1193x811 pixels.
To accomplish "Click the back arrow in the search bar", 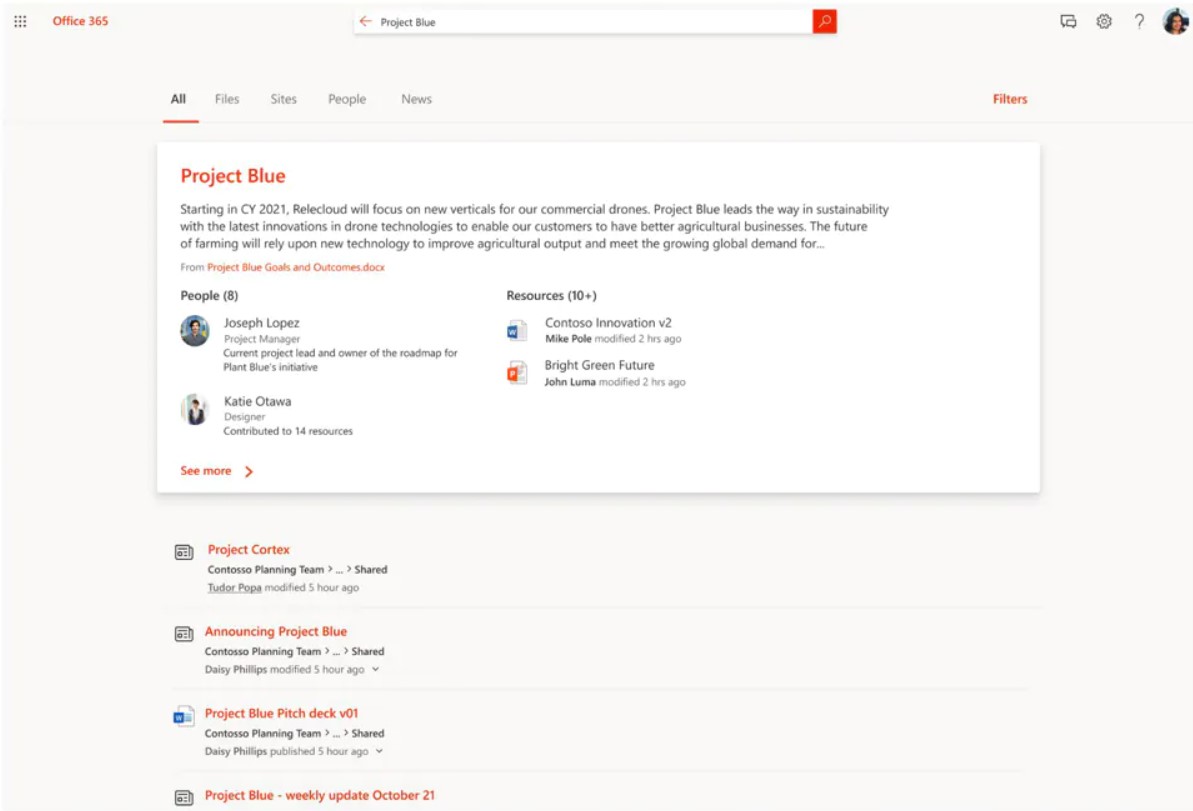I will [x=368, y=19].
